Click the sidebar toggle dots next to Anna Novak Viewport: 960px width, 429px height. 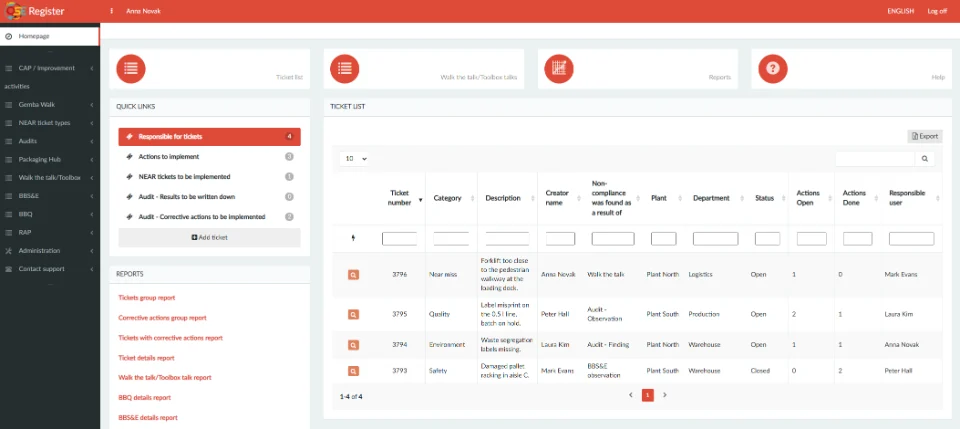(111, 11)
